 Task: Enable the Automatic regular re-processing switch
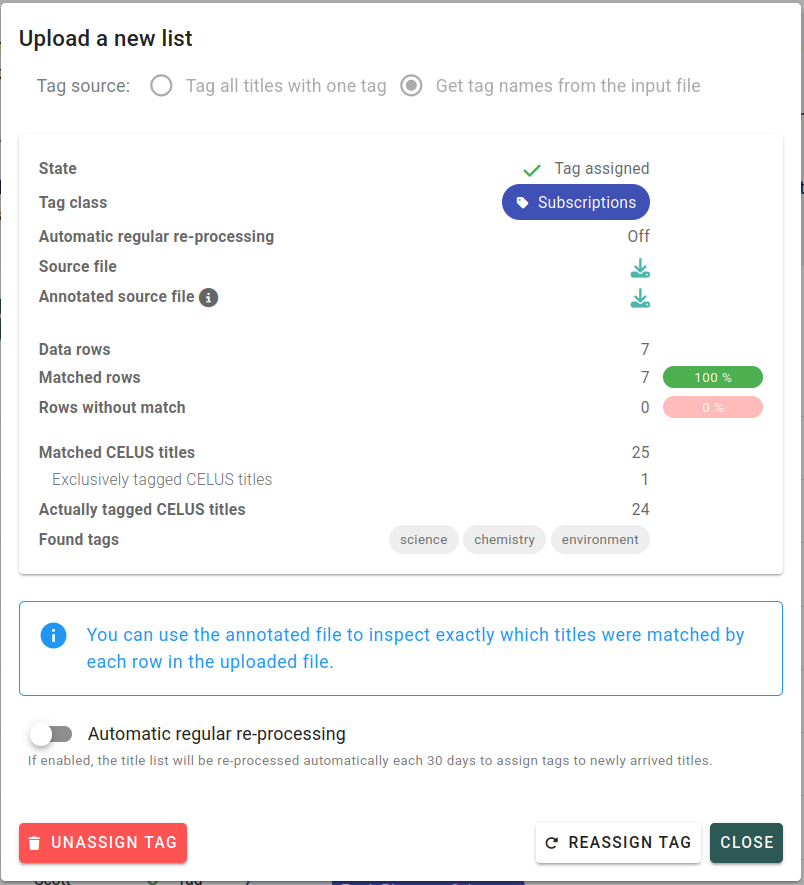pyautogui.click(x=51, y=734)
